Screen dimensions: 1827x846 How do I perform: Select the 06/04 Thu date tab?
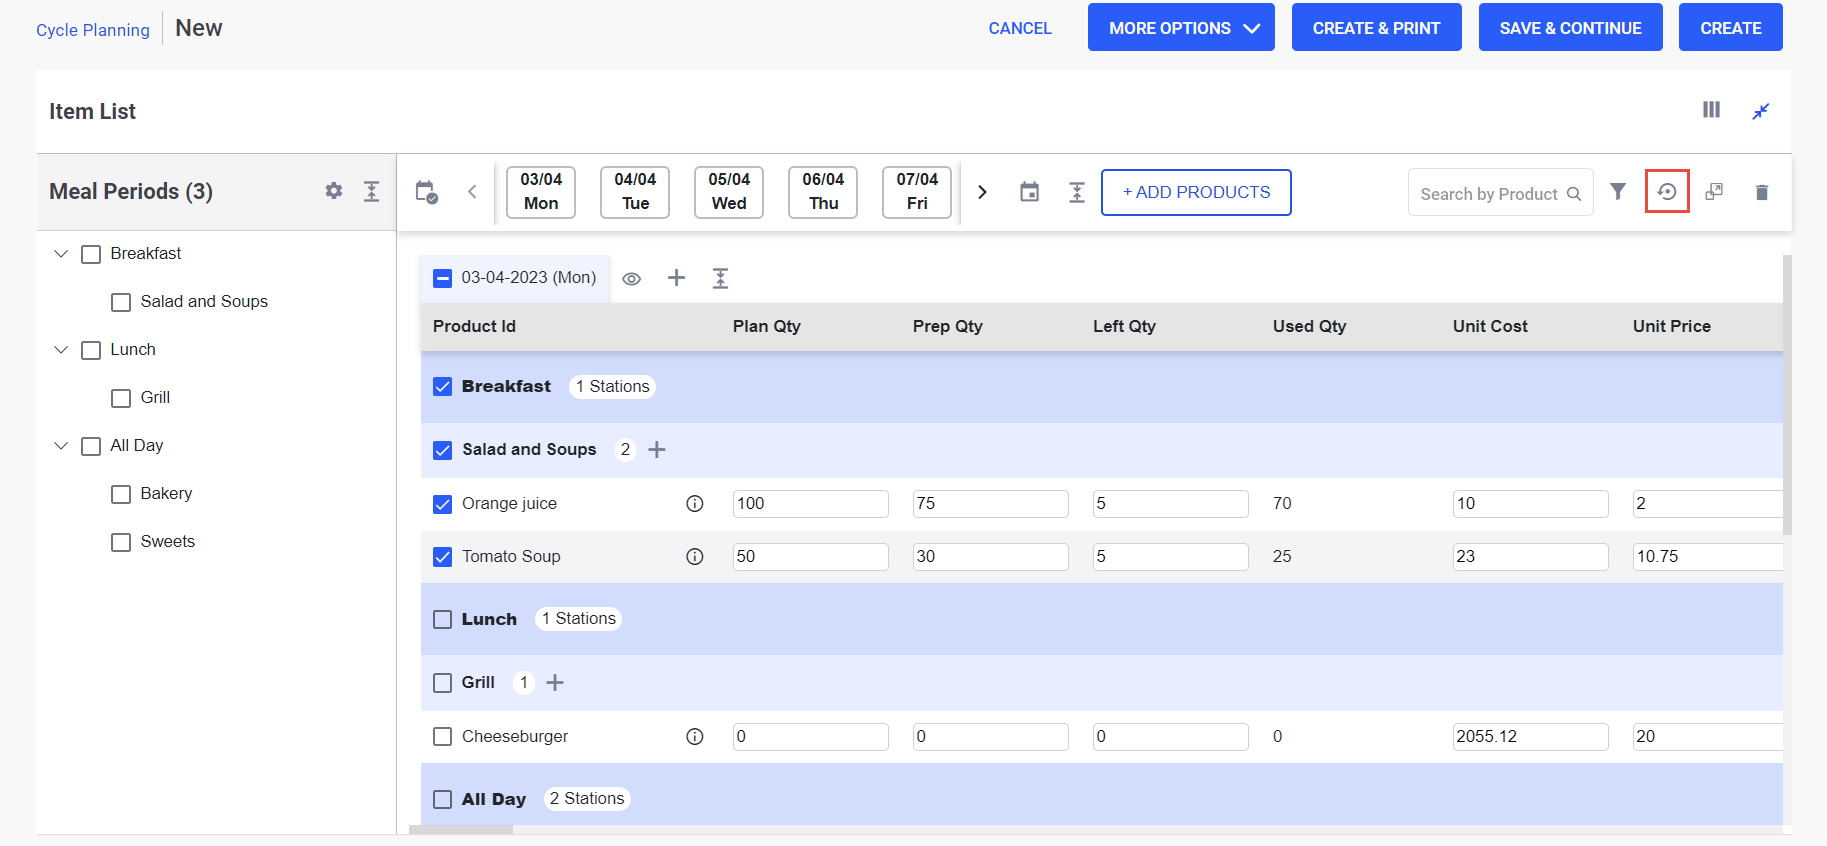click(823, 192)
